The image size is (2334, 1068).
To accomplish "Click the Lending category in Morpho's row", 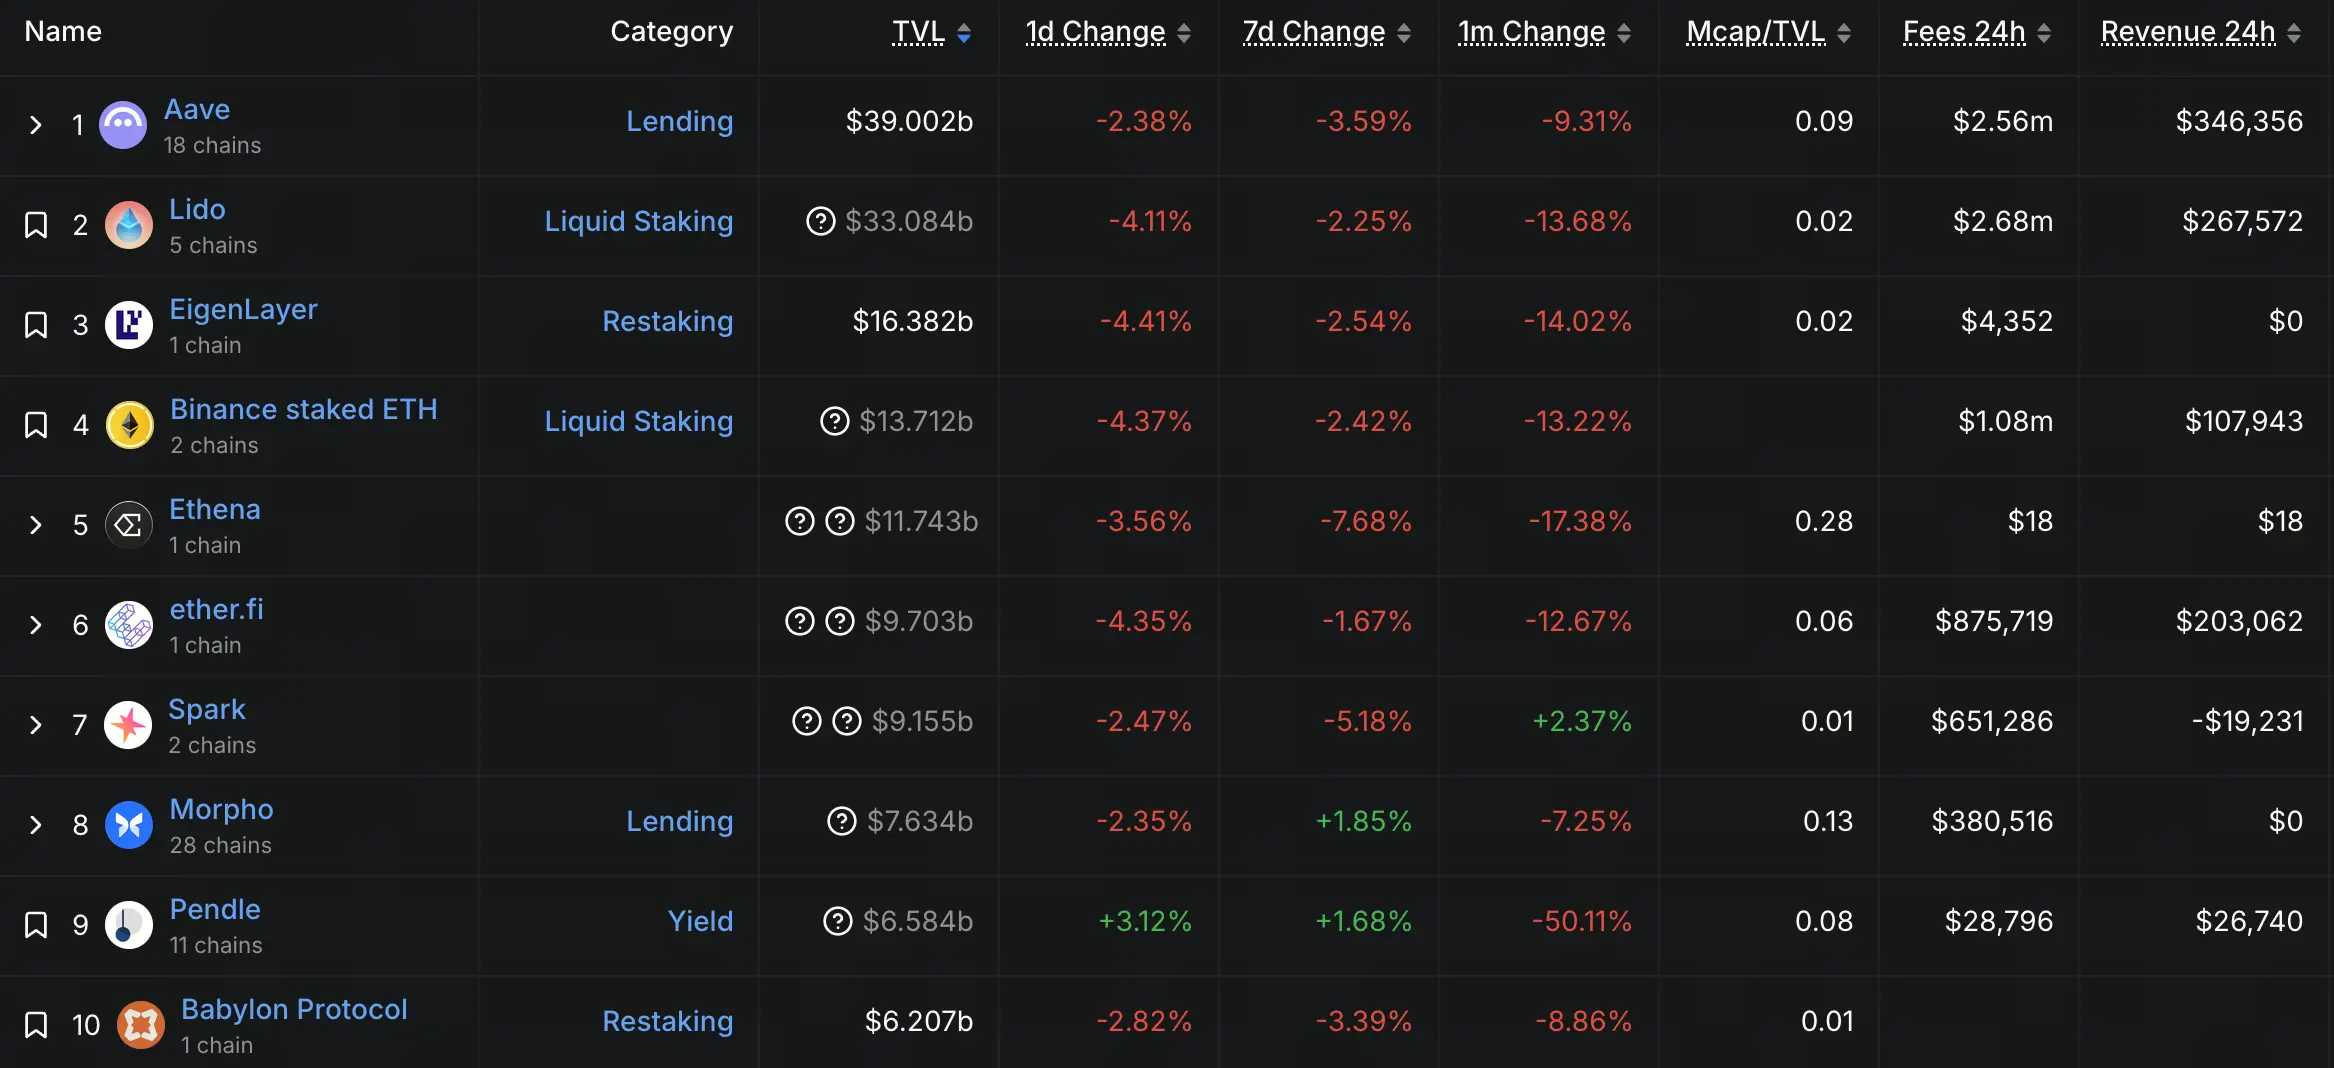I will 680,821.
